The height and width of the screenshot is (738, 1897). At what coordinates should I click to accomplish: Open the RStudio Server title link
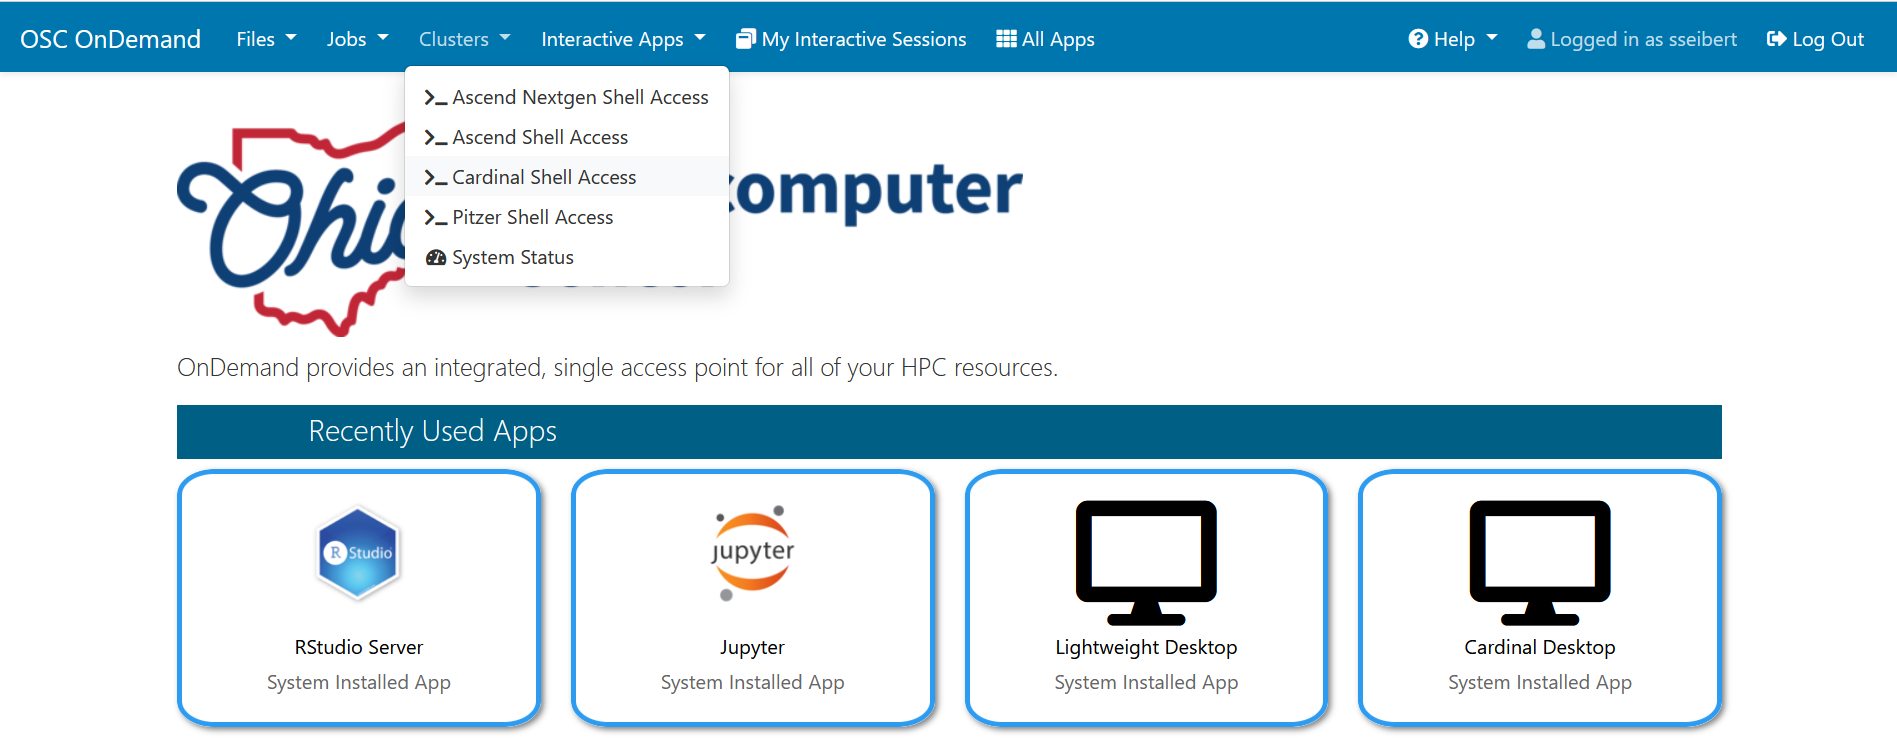[359, 647]
